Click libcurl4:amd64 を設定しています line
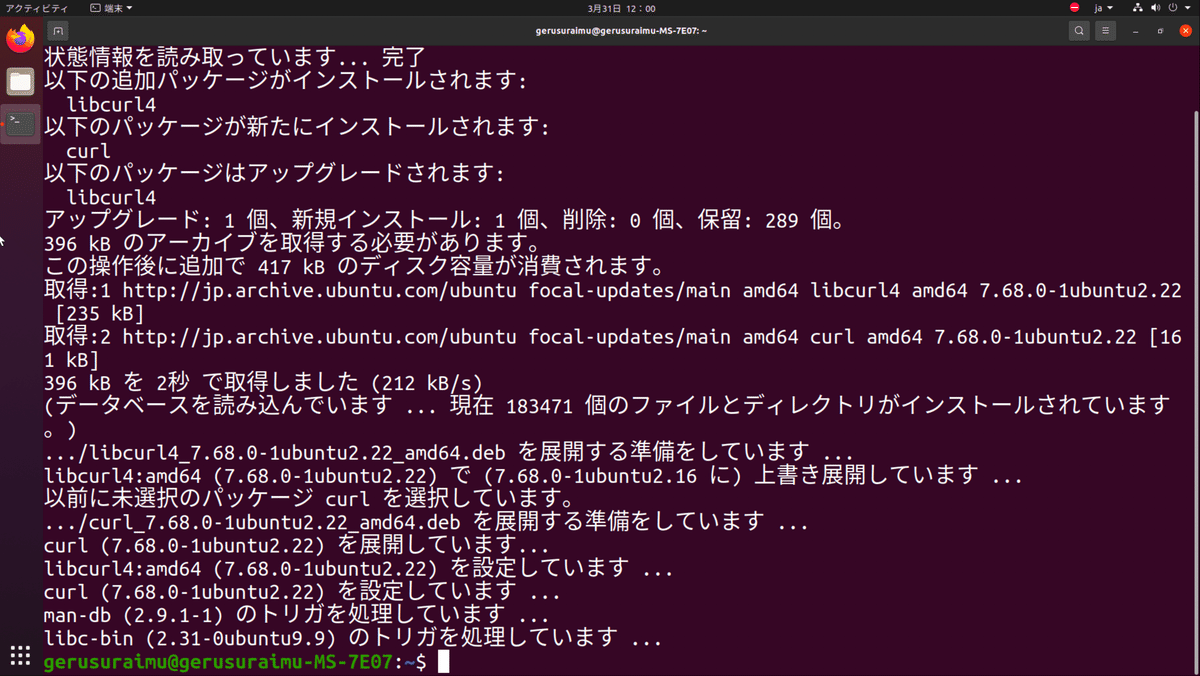1200x676 pixels. pos(359,570)
